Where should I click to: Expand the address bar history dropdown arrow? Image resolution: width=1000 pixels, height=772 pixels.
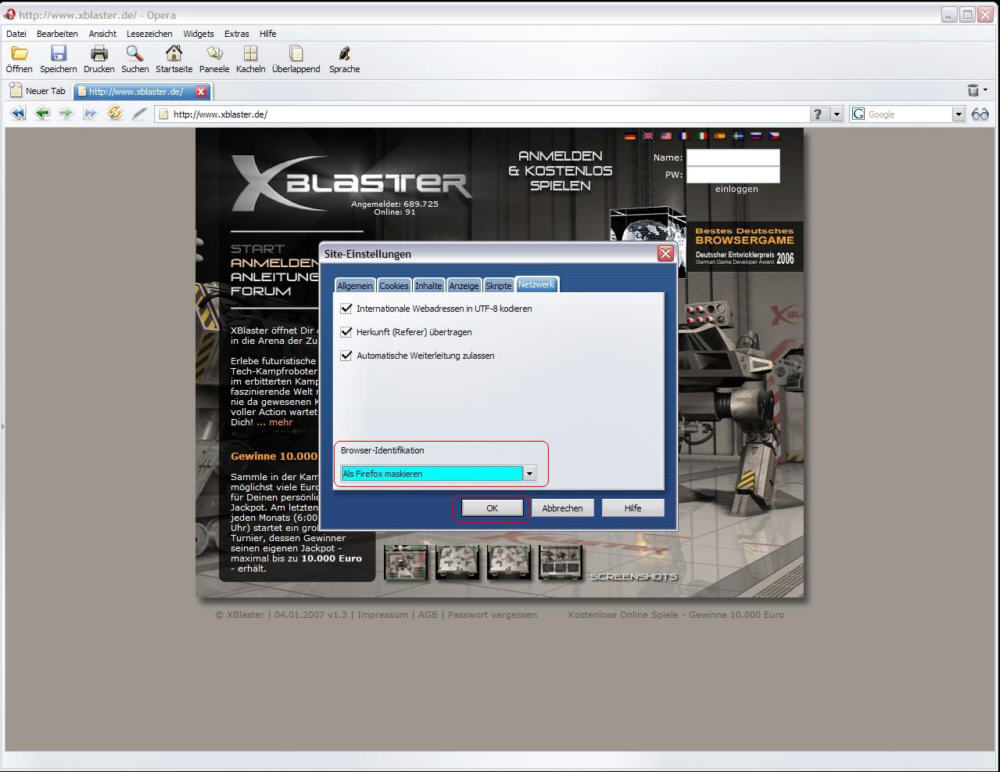point(836,114)
